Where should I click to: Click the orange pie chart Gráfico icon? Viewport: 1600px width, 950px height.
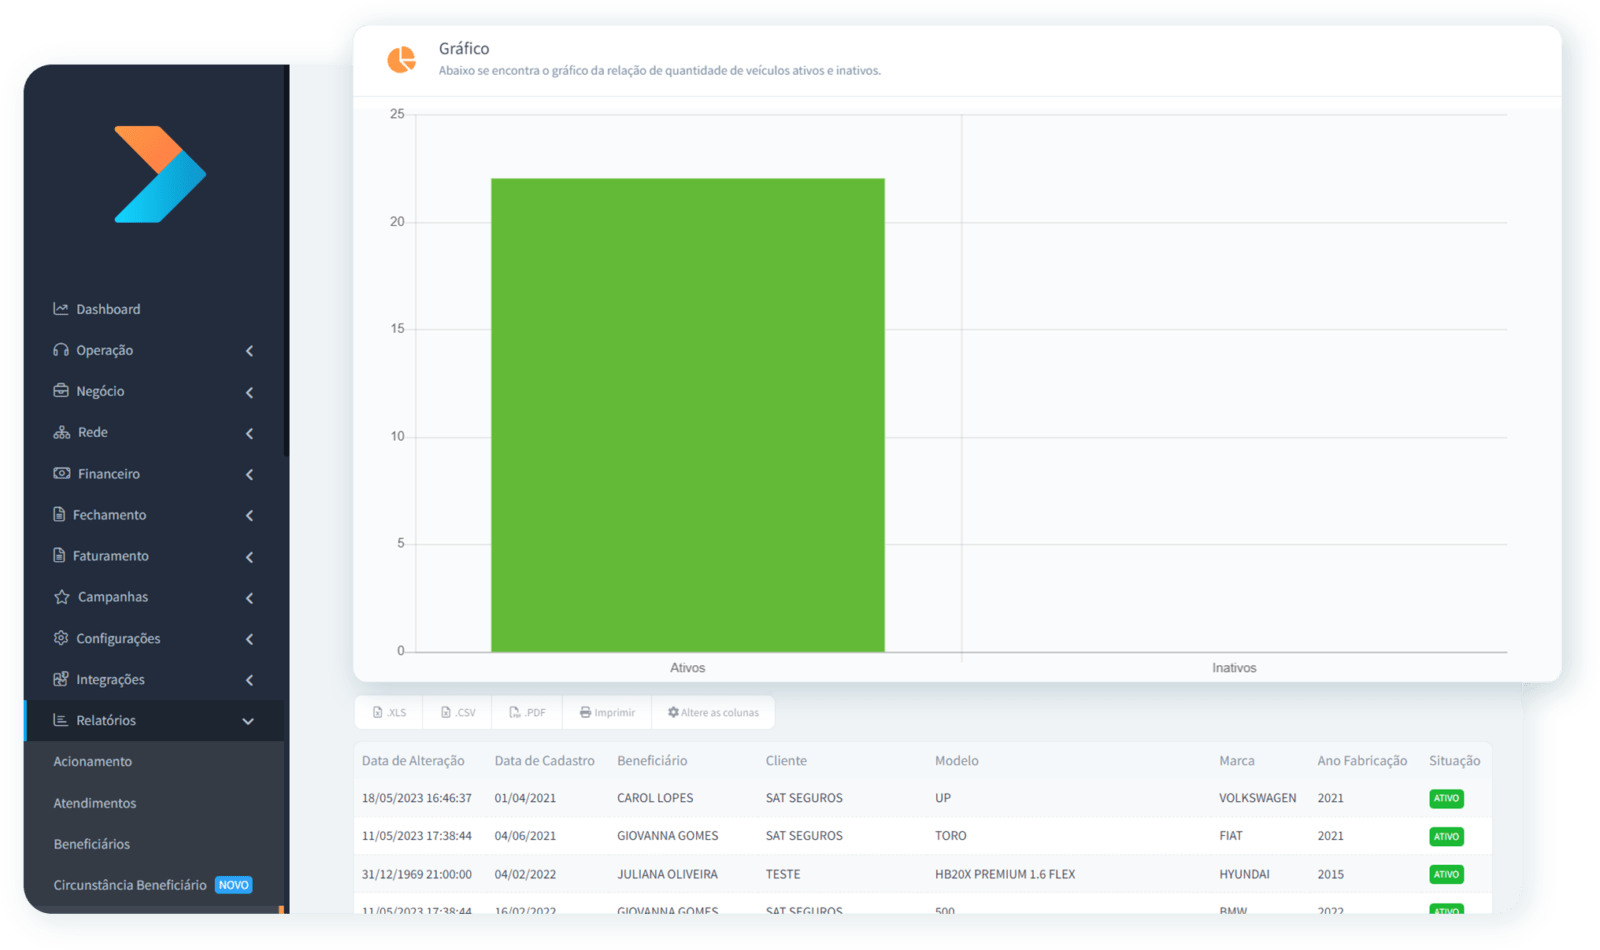pyautogui.click(x=401, y=60)
